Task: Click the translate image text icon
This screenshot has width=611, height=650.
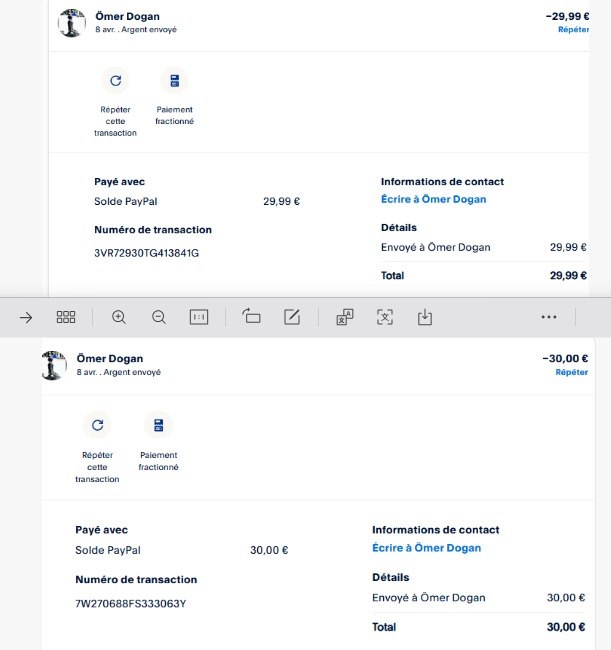Action: click(x=344, y=317)
